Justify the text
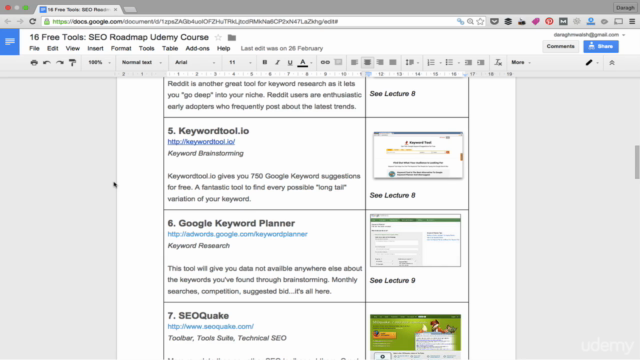The height and width of the screenshot is (360, 640). (x=393, y=62)
